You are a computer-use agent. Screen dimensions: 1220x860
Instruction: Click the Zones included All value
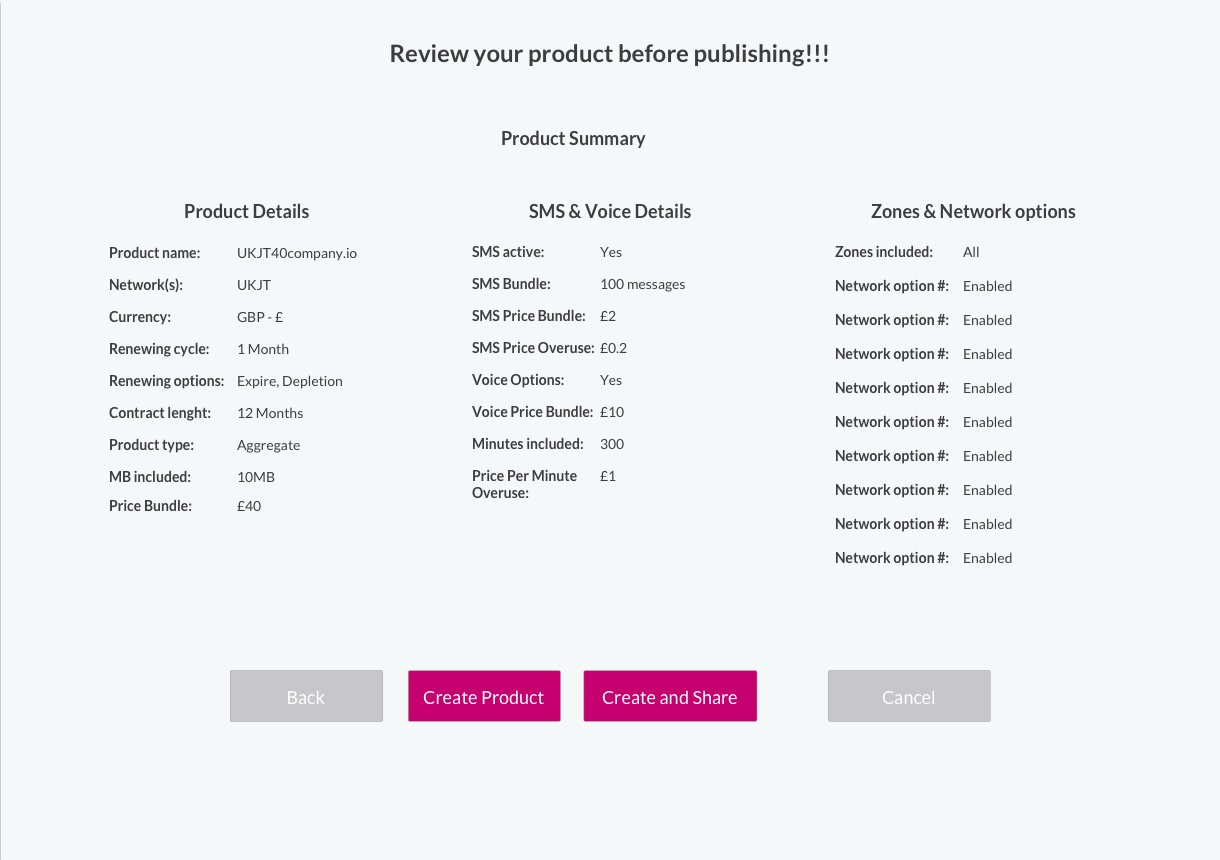971,252
